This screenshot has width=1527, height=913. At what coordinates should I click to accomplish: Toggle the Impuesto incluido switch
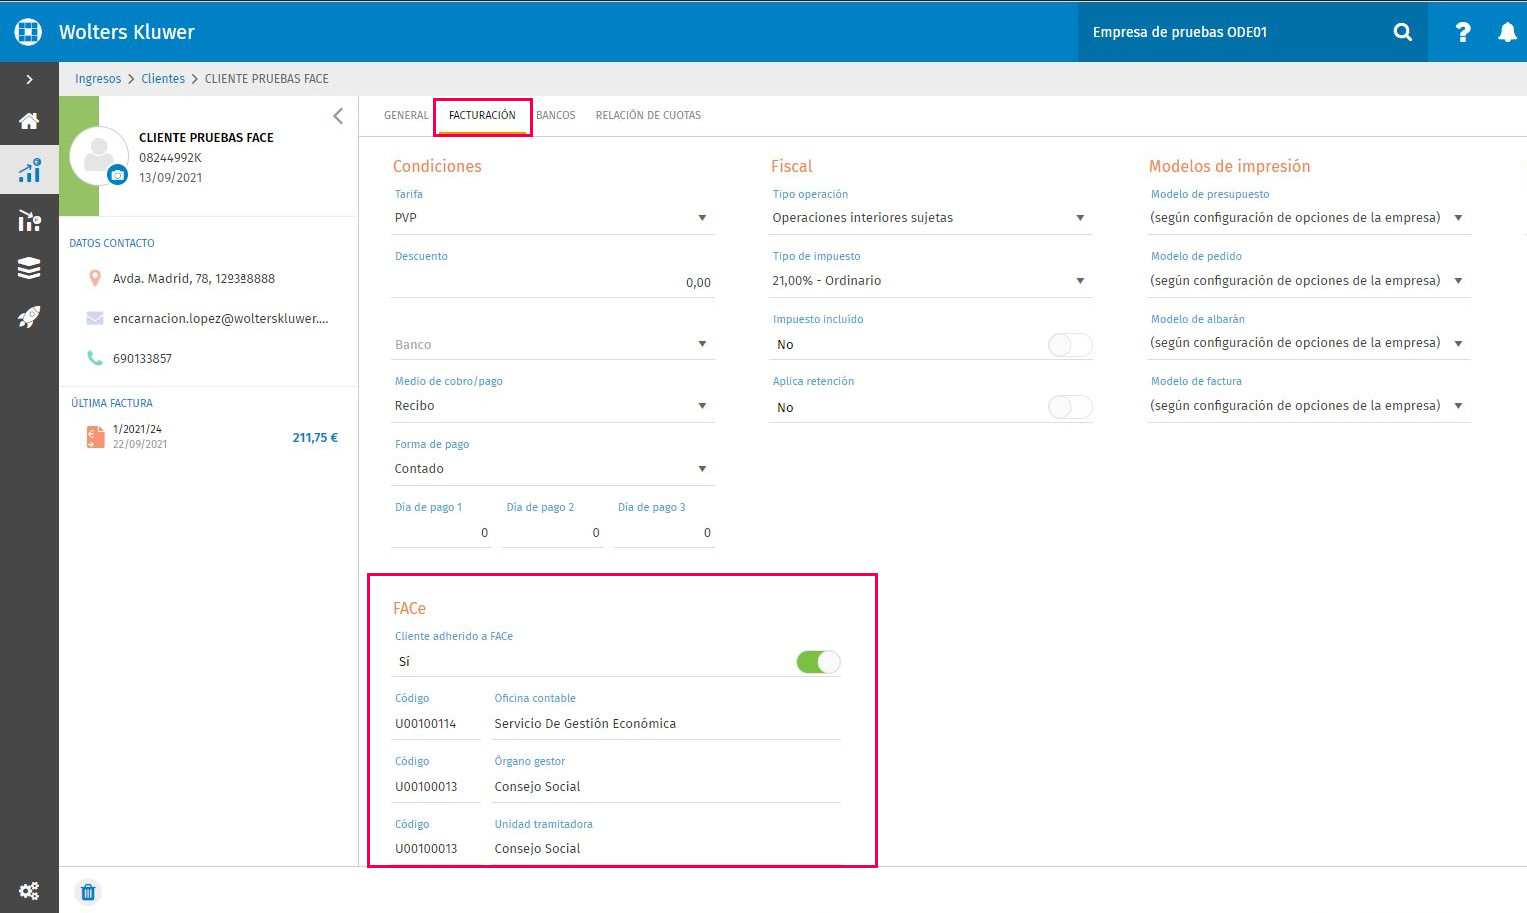point(1069,345)
